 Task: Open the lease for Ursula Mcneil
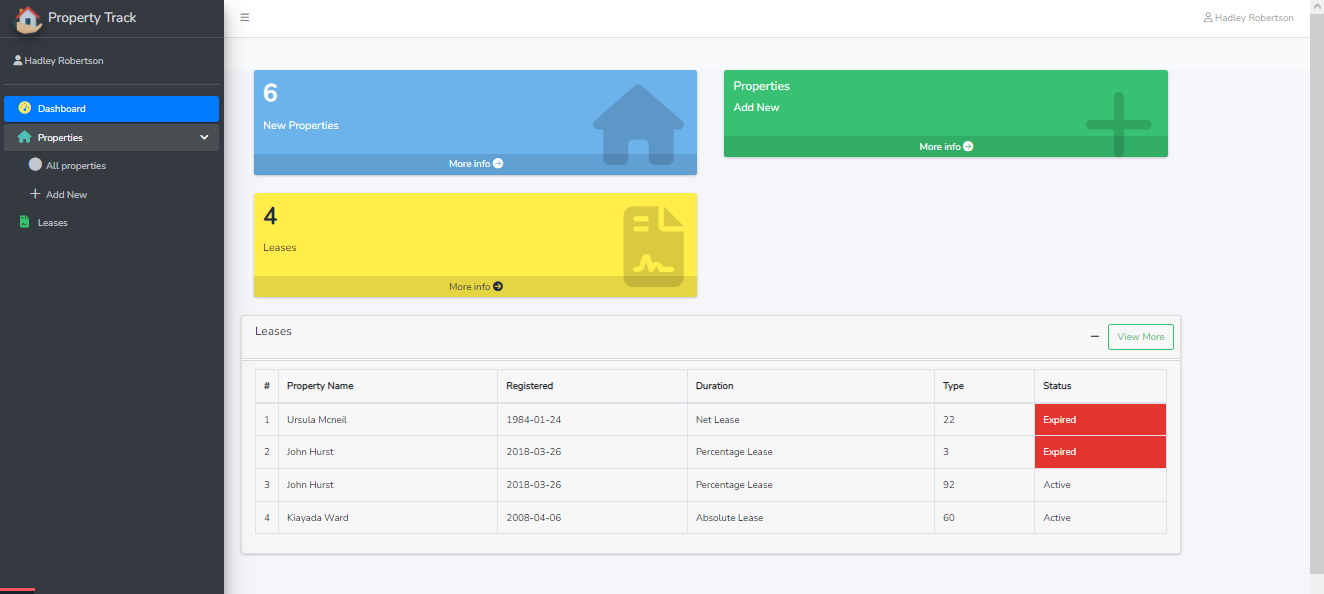317,419
